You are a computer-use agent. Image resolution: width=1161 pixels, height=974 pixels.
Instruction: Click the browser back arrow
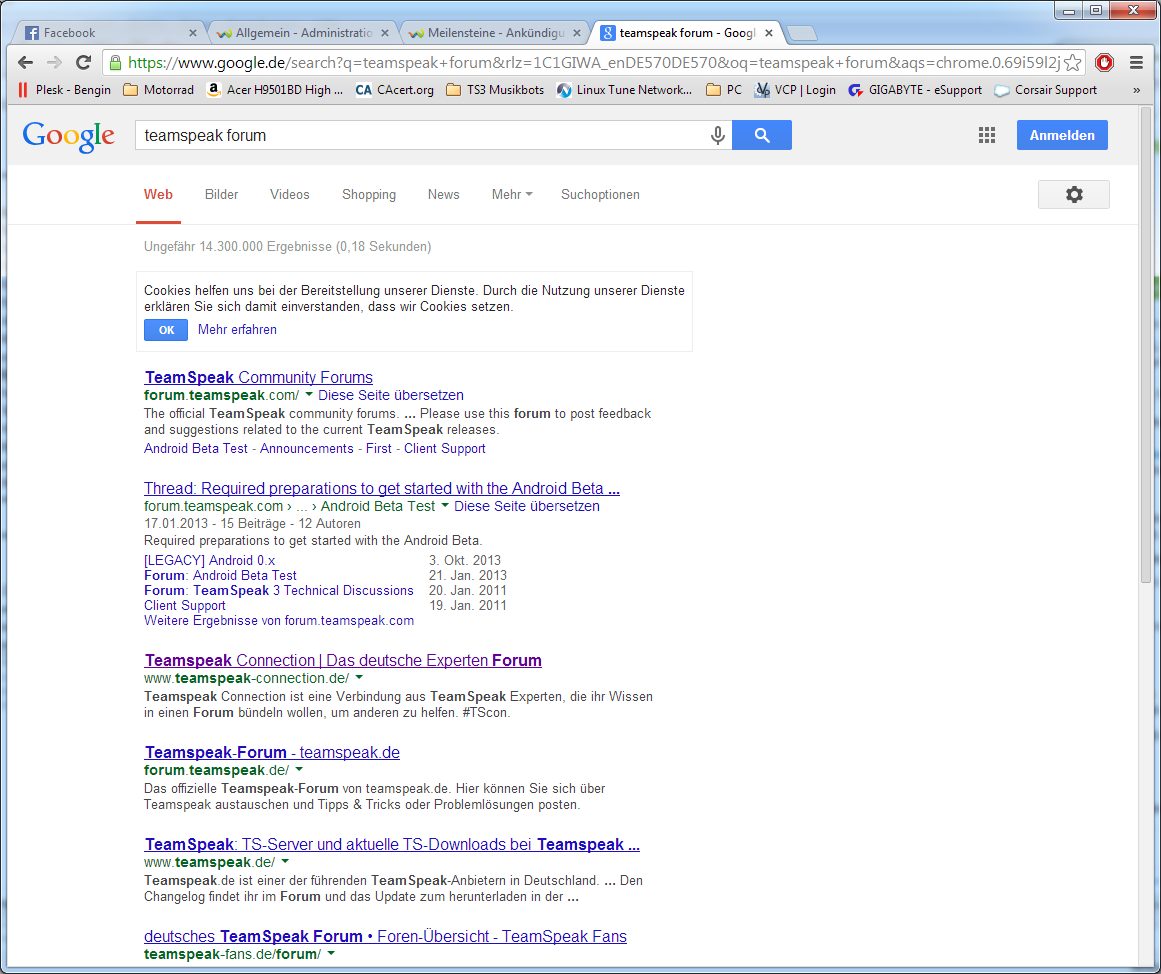coord(26,62)
